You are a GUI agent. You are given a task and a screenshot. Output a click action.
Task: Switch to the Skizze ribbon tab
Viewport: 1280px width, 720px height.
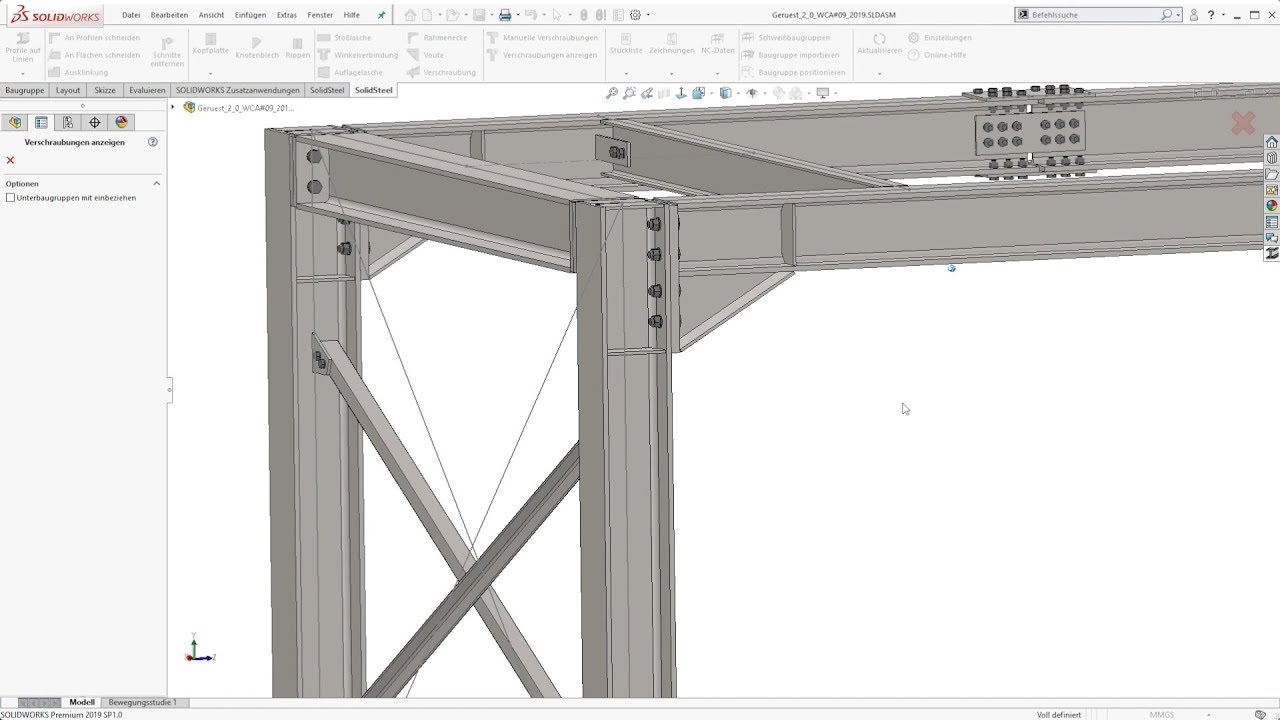pos(105,90)
